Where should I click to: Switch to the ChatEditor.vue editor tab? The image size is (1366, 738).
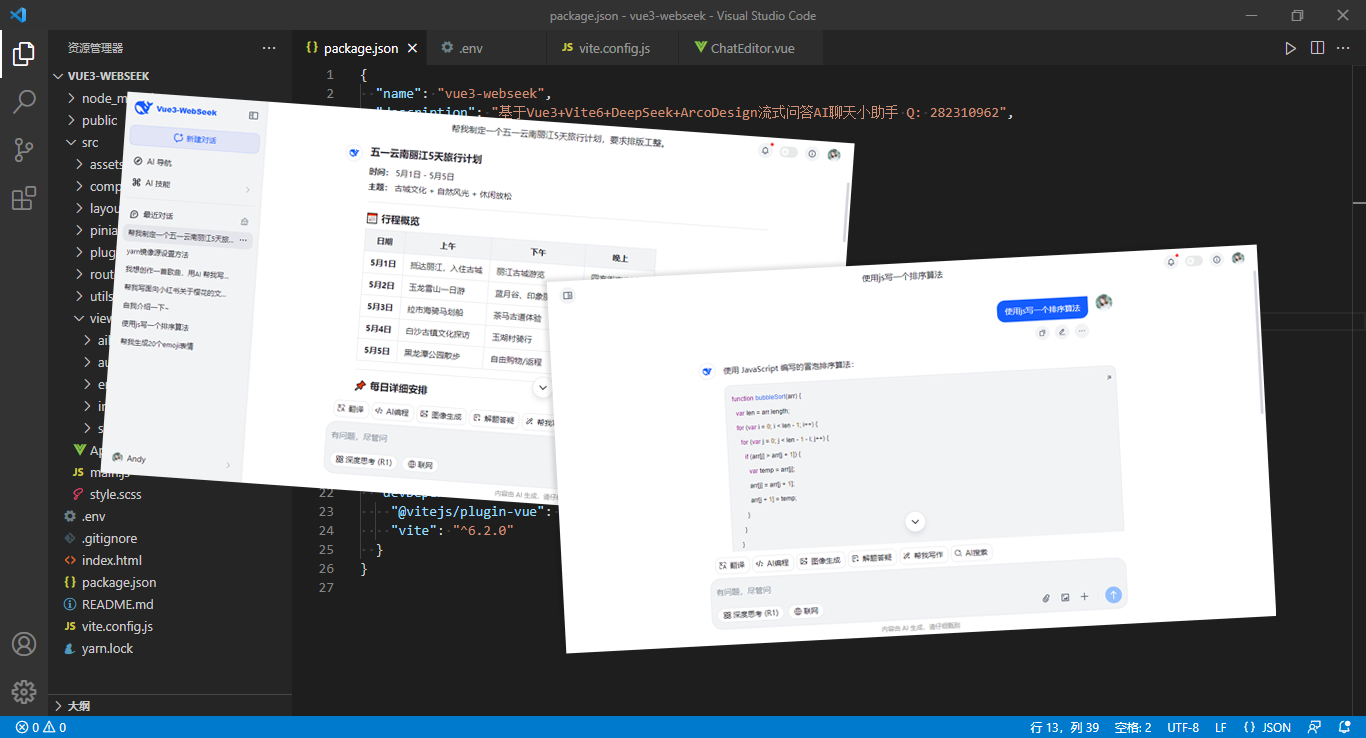[750, 48]
